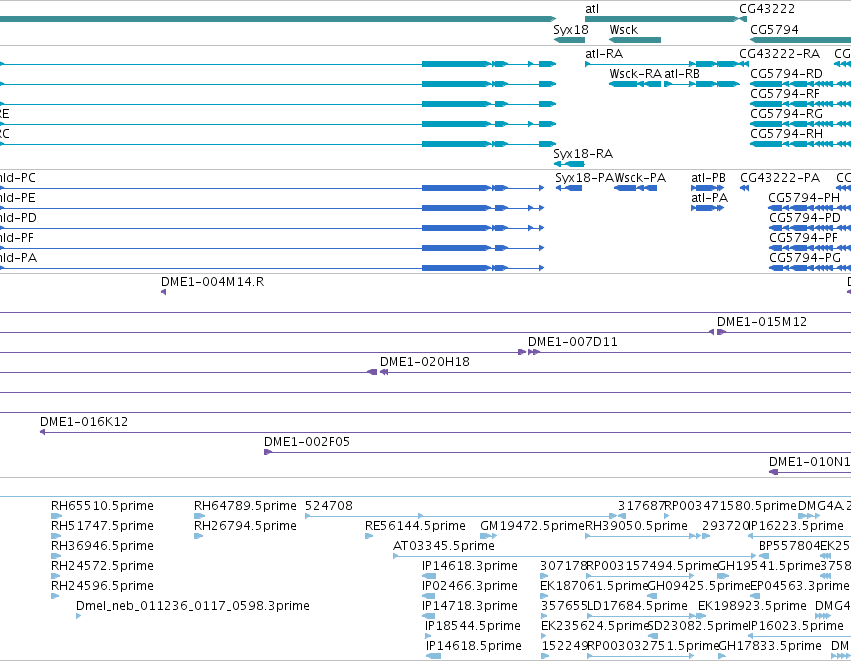Select the atl-RA transcript label
This screenshot has width=851, height=661.
pos(604,54)
